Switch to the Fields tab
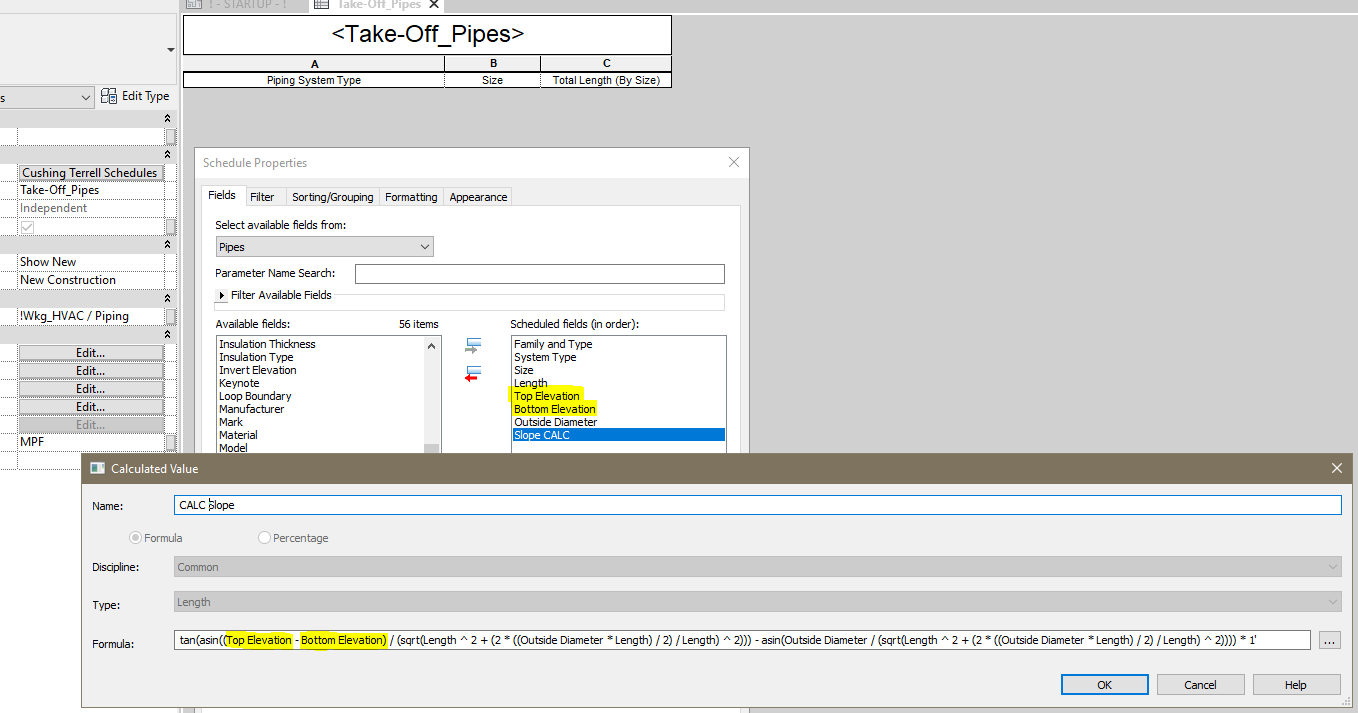Screen dimensions: 1358x713 click(222, 196)
